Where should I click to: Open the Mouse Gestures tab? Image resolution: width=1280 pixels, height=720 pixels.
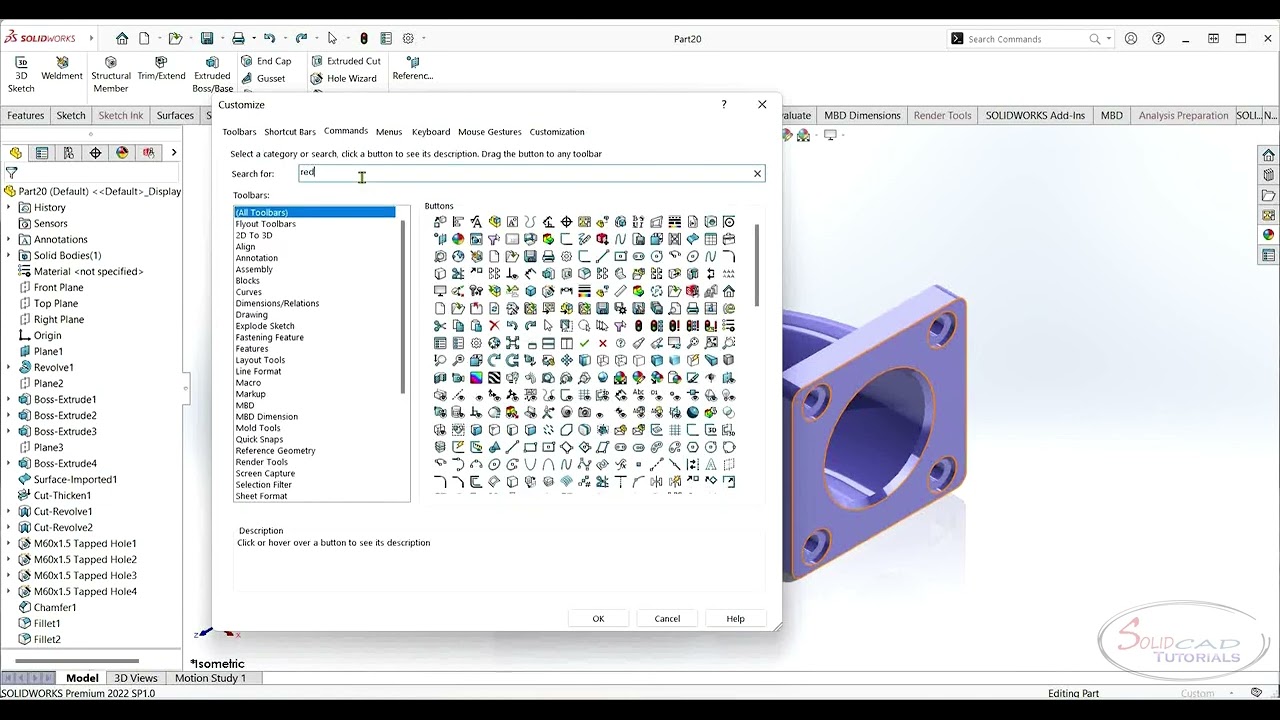tap(490, 132)
